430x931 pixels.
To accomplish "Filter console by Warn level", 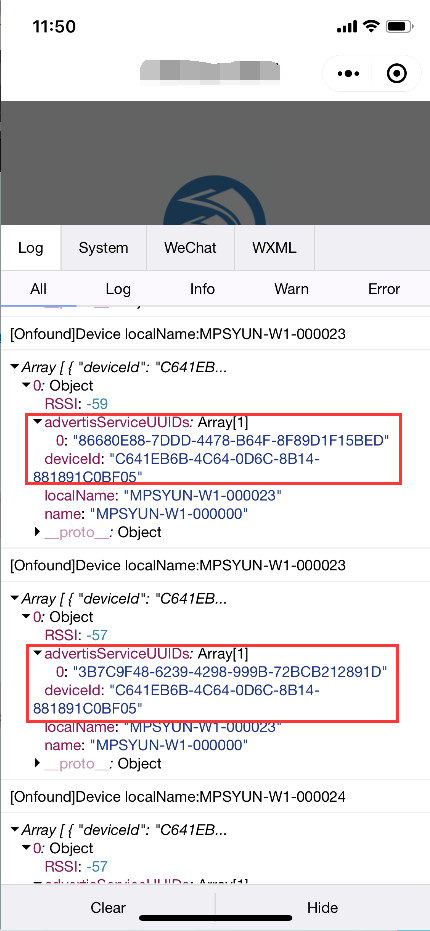I will (291, 289).
